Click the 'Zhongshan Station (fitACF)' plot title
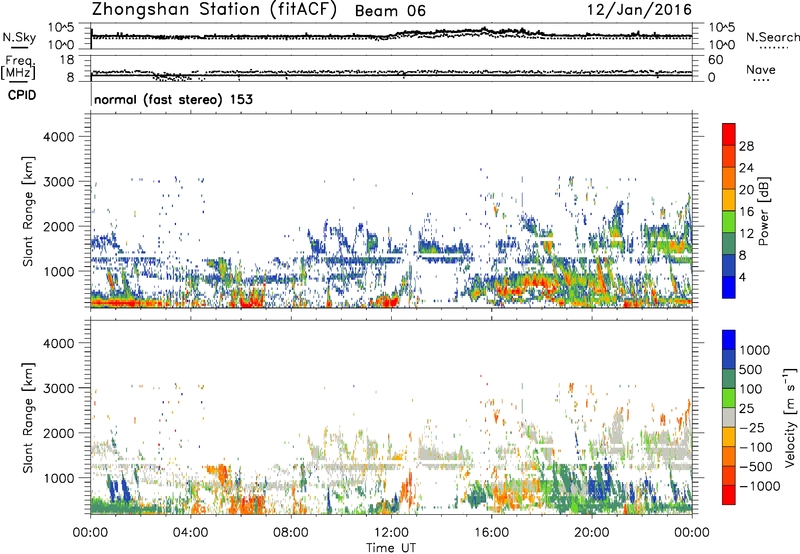Screen dimensions: 800x554 point(214,10)
